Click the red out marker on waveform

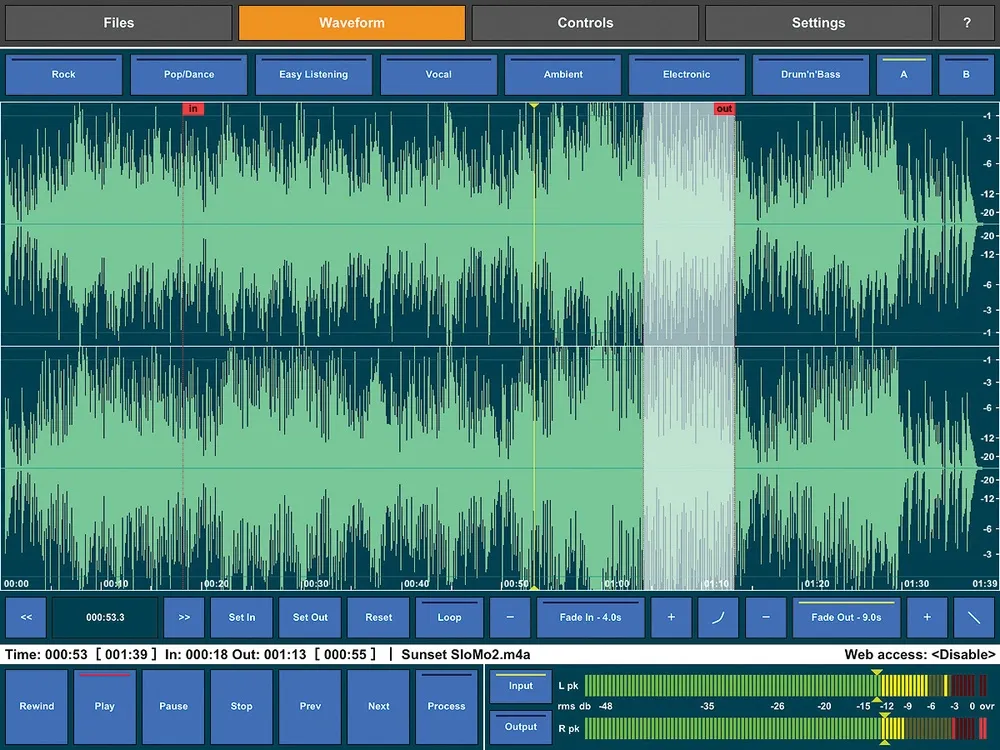(724, 108)
